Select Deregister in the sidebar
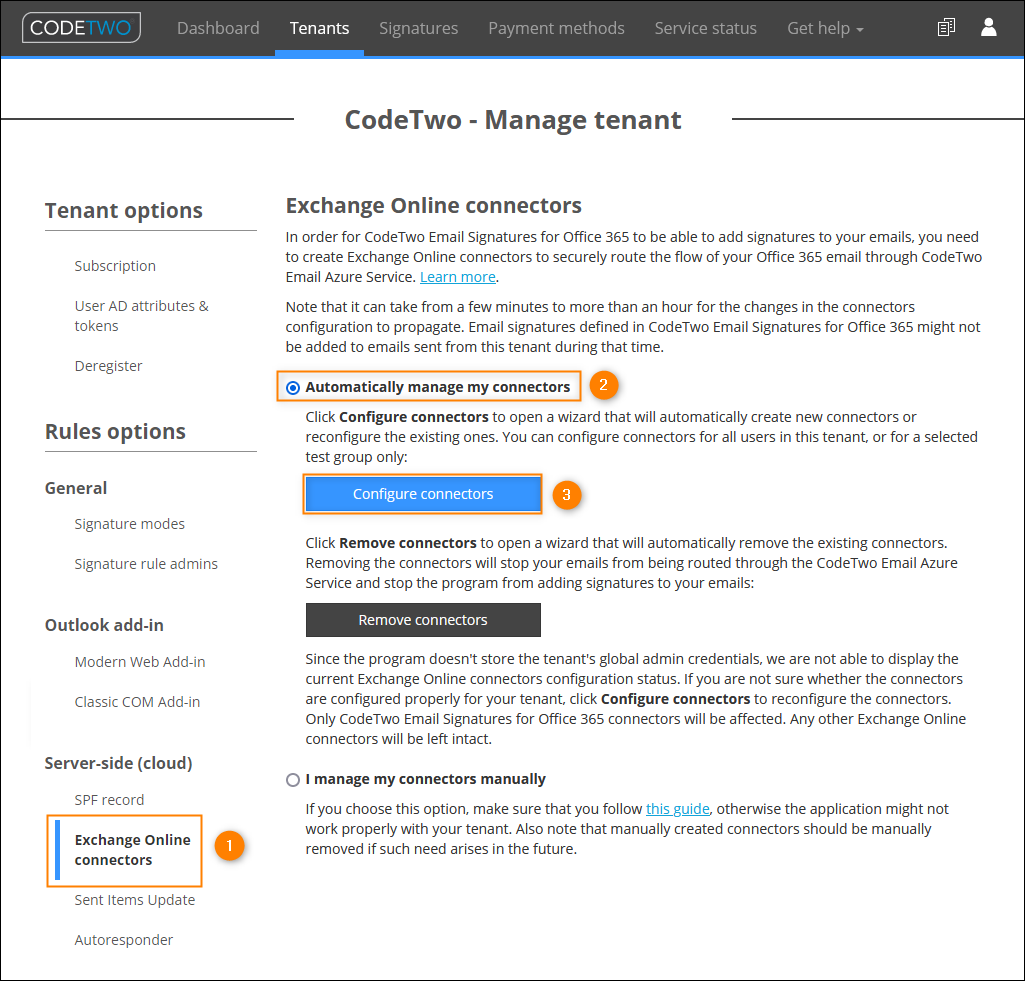Image resolution: width=1025 pixels, height=981 pixels. point(108,365)
